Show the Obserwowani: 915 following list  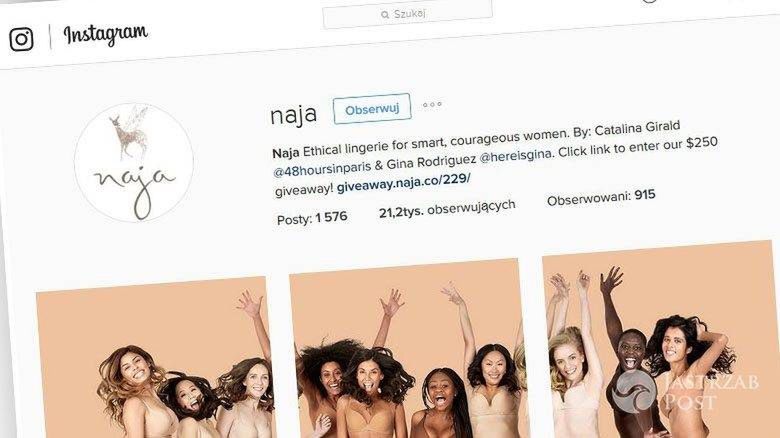(601, 197)
